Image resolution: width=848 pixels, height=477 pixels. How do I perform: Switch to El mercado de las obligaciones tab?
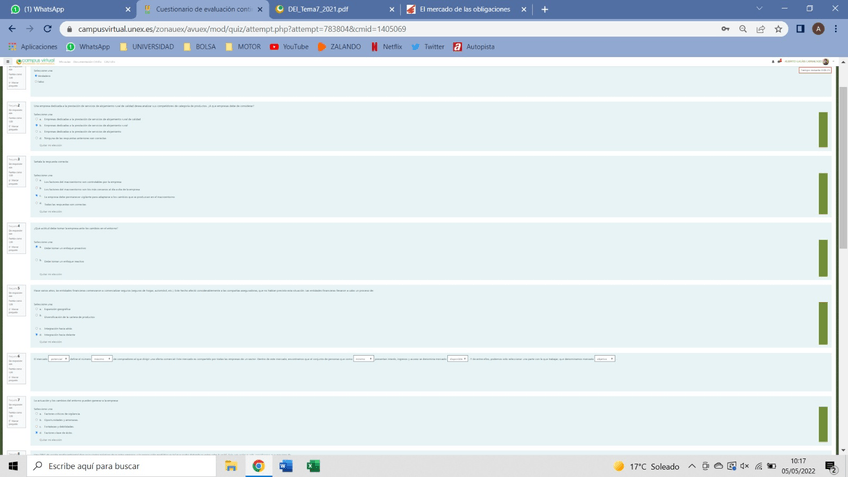tap(462, 9)
